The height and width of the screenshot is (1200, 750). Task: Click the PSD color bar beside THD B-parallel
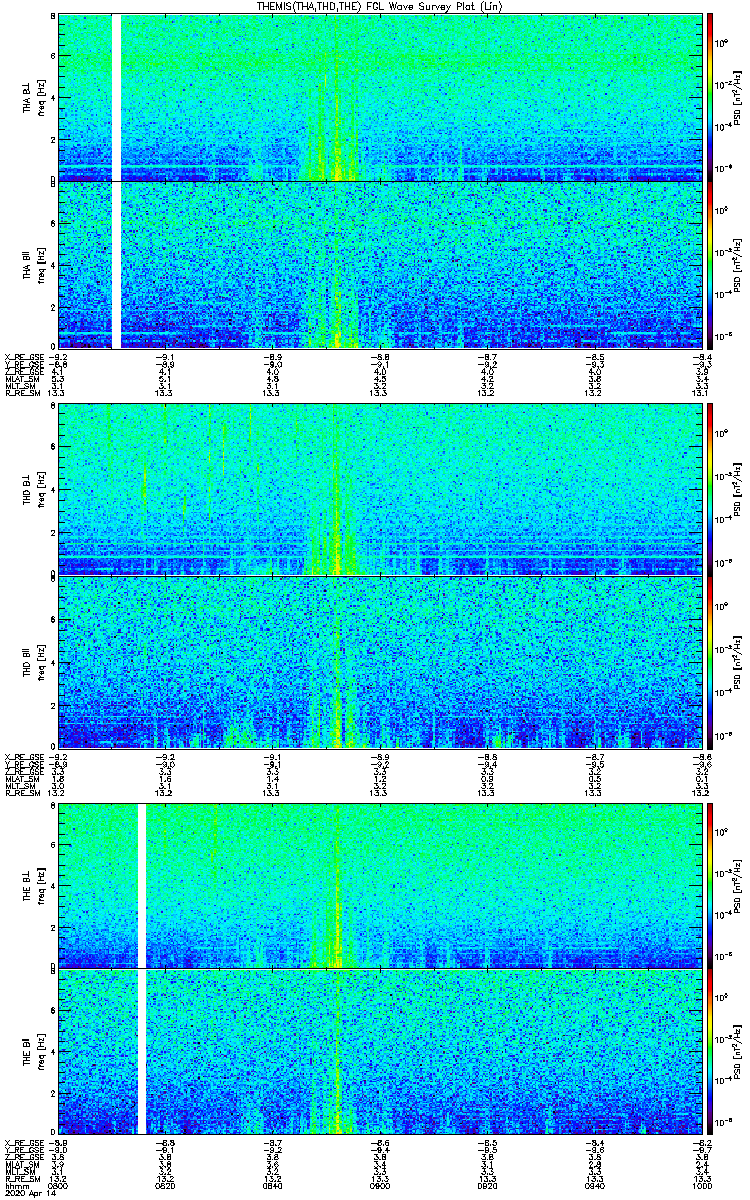point(710,662)
